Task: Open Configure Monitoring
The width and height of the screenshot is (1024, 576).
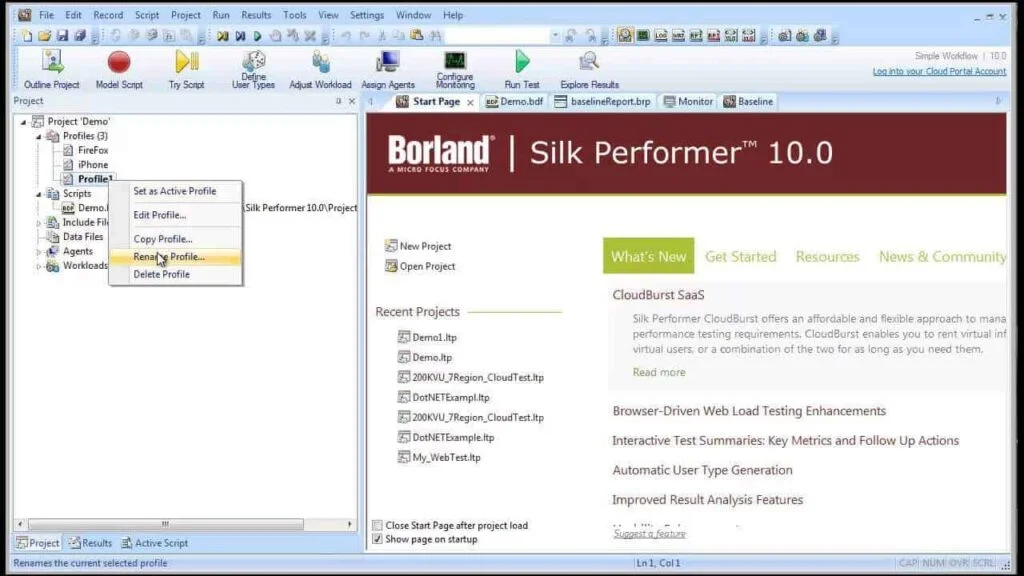Action: [455, 70]
